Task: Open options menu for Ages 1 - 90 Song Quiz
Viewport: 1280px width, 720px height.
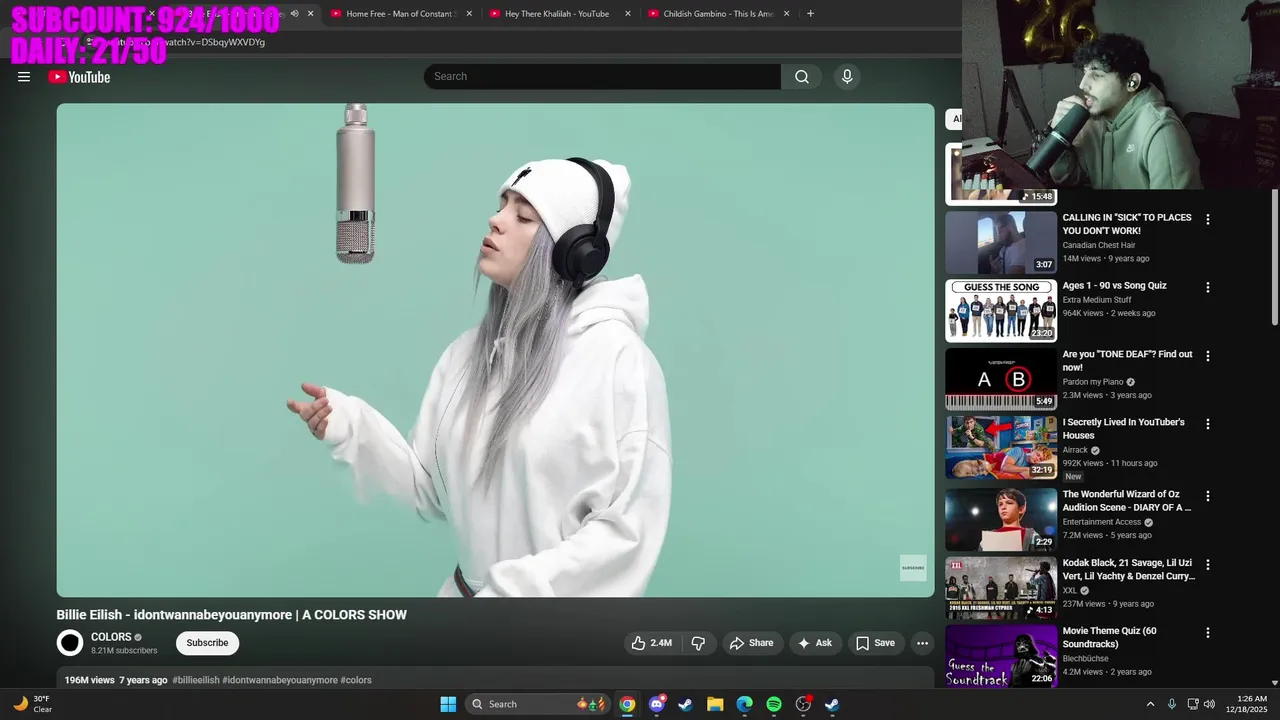Action: coord(1207,287)
